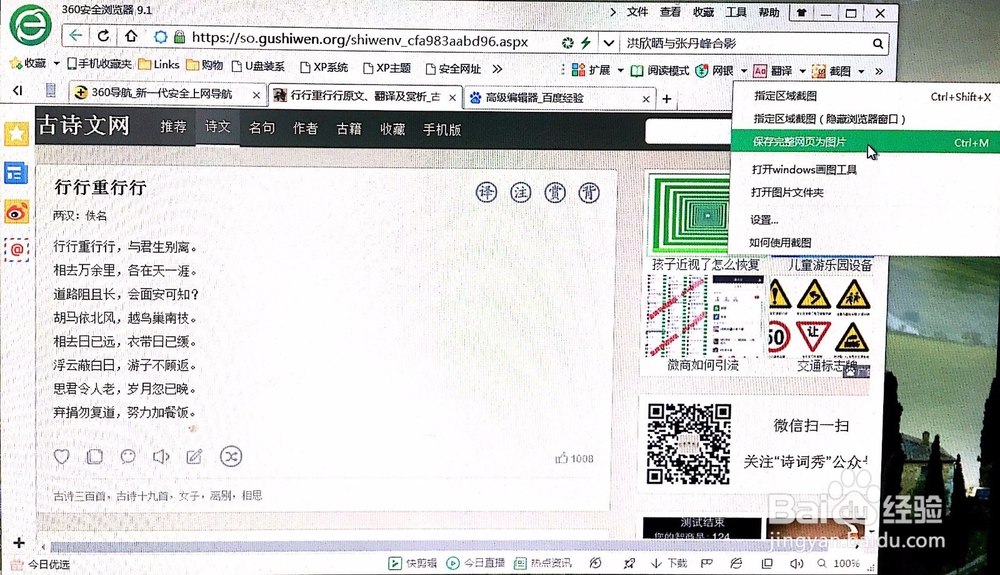Collapse the sidebar with left arrow toggle
The image size is (1000, 575).
coord(18,91)
